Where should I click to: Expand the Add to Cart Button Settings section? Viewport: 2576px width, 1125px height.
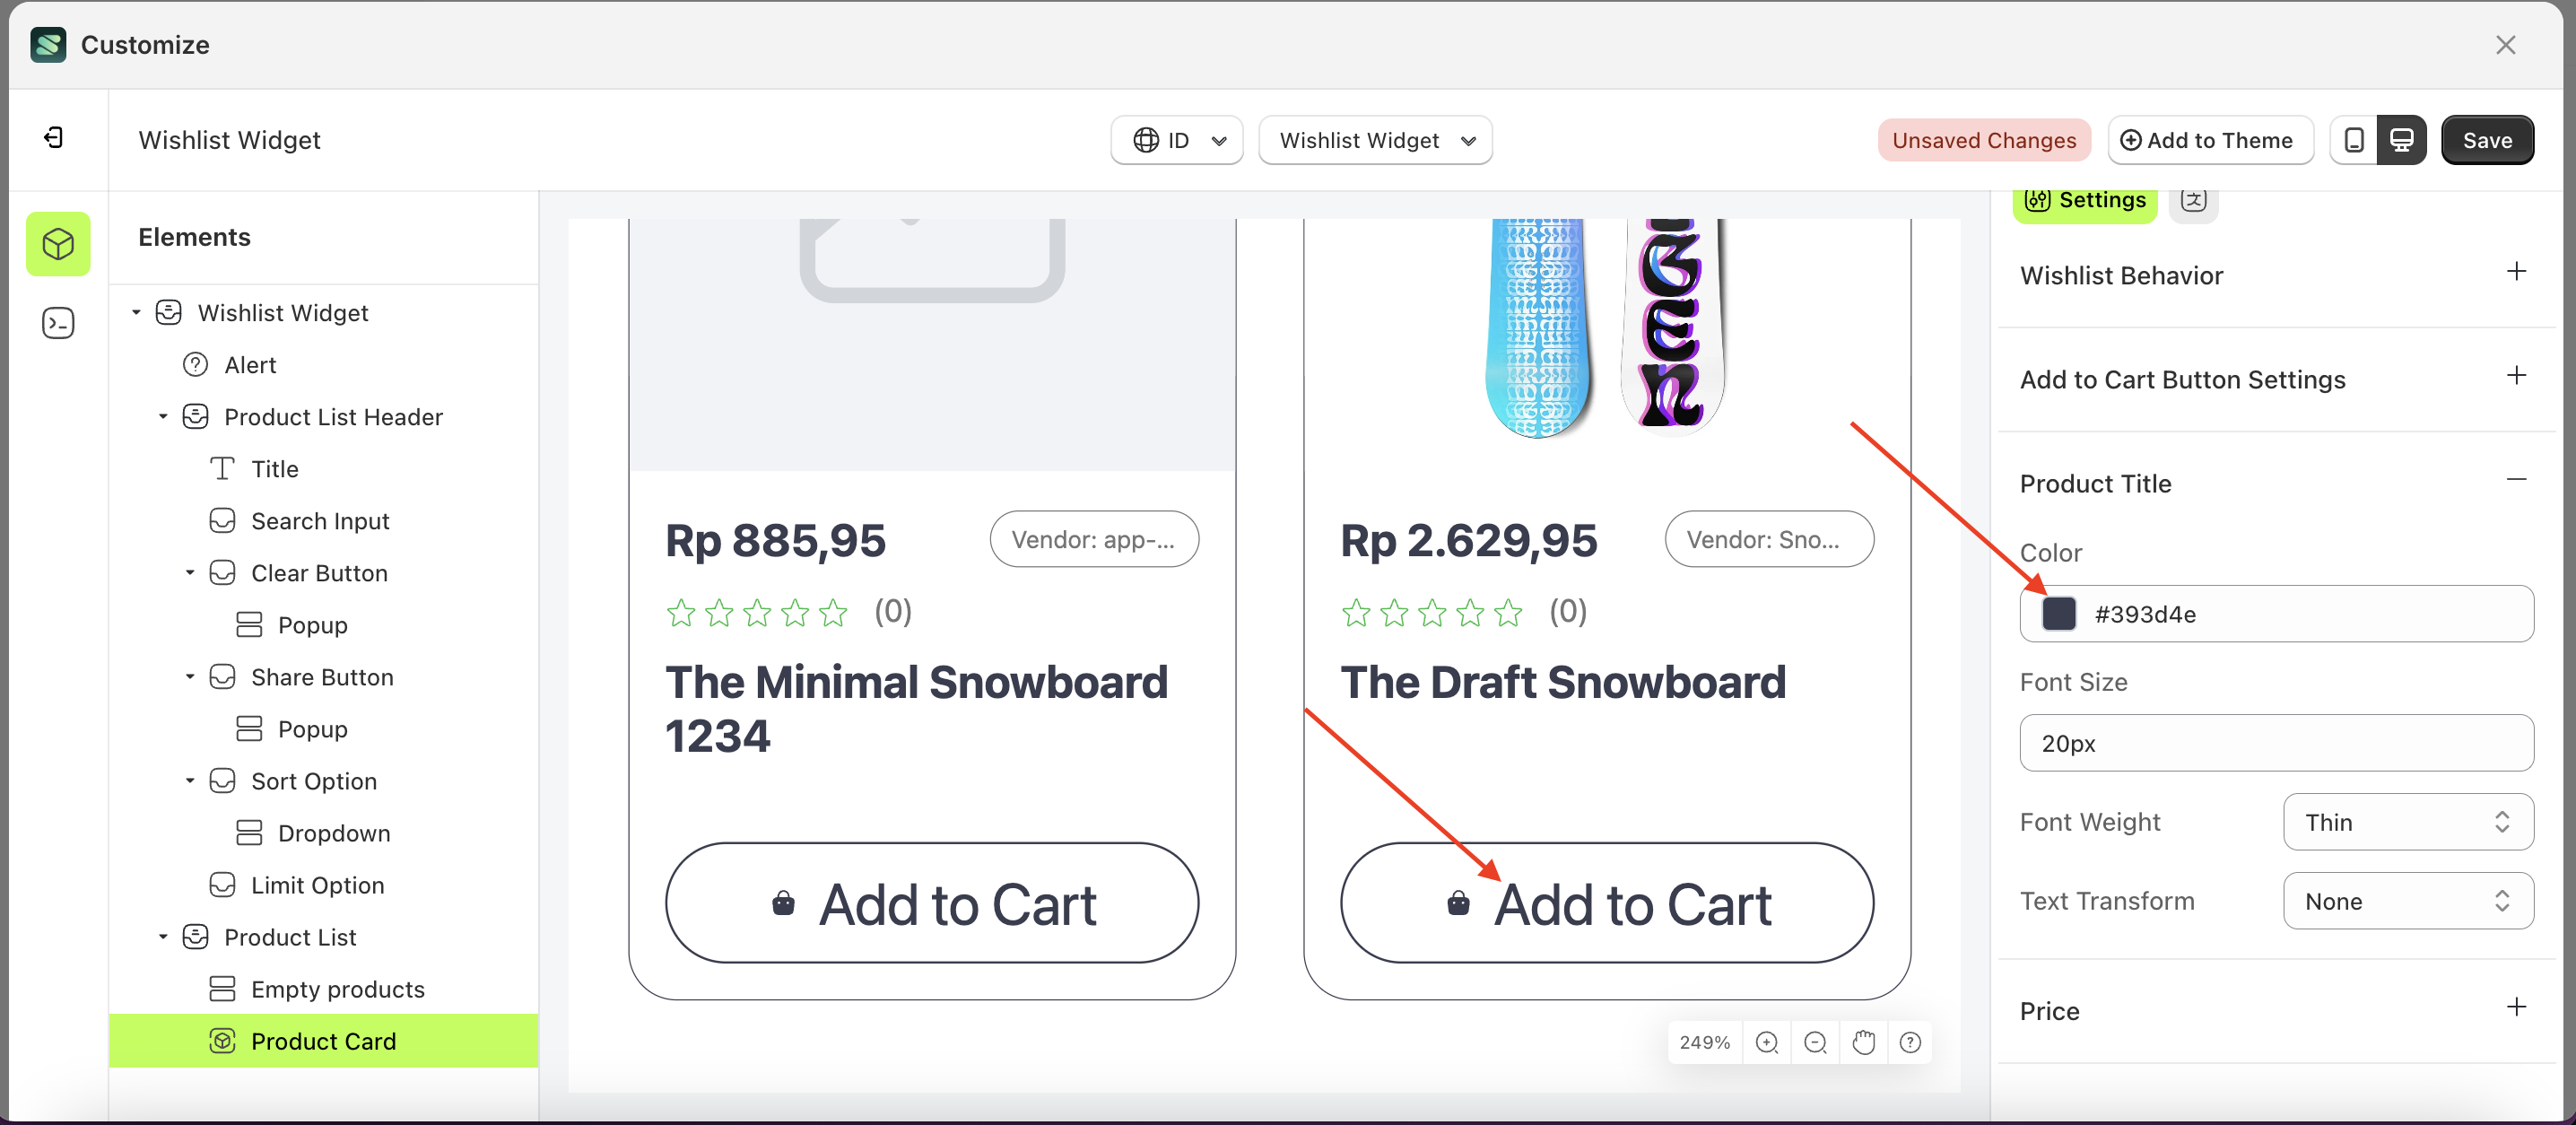point(2517,376)
